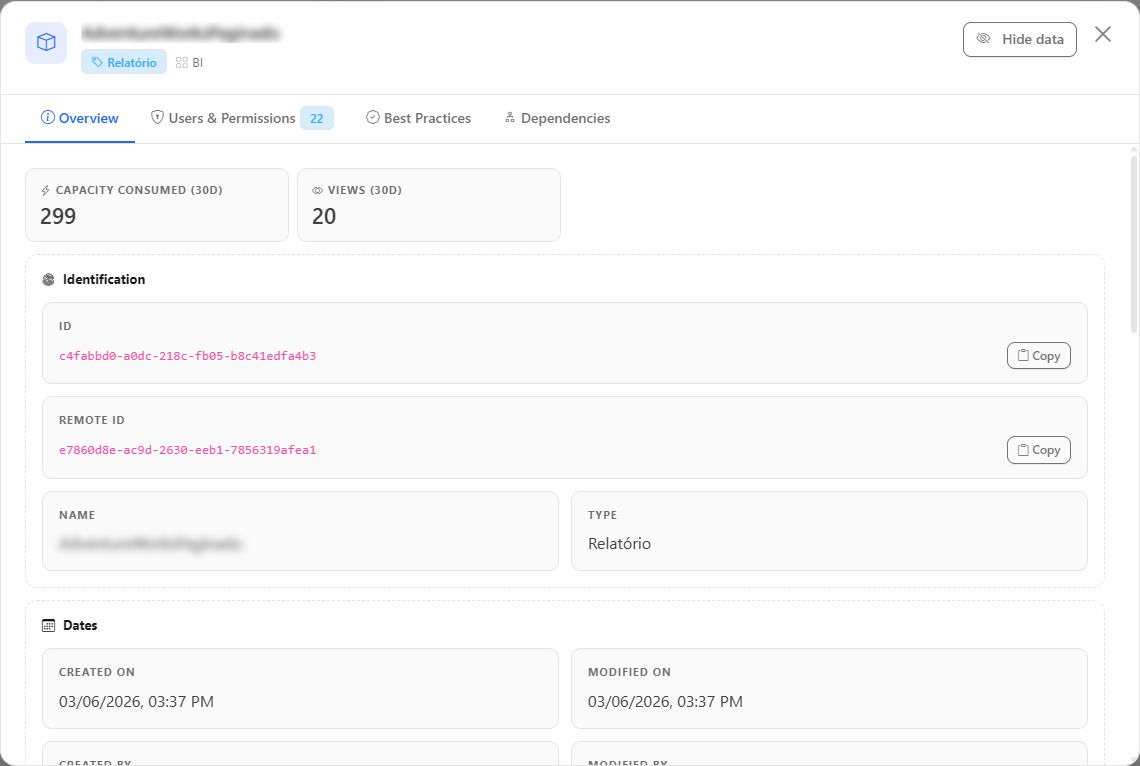Screen dimensions: 1140x766
Task: Open the Dependencies tab
Action: 557,118
